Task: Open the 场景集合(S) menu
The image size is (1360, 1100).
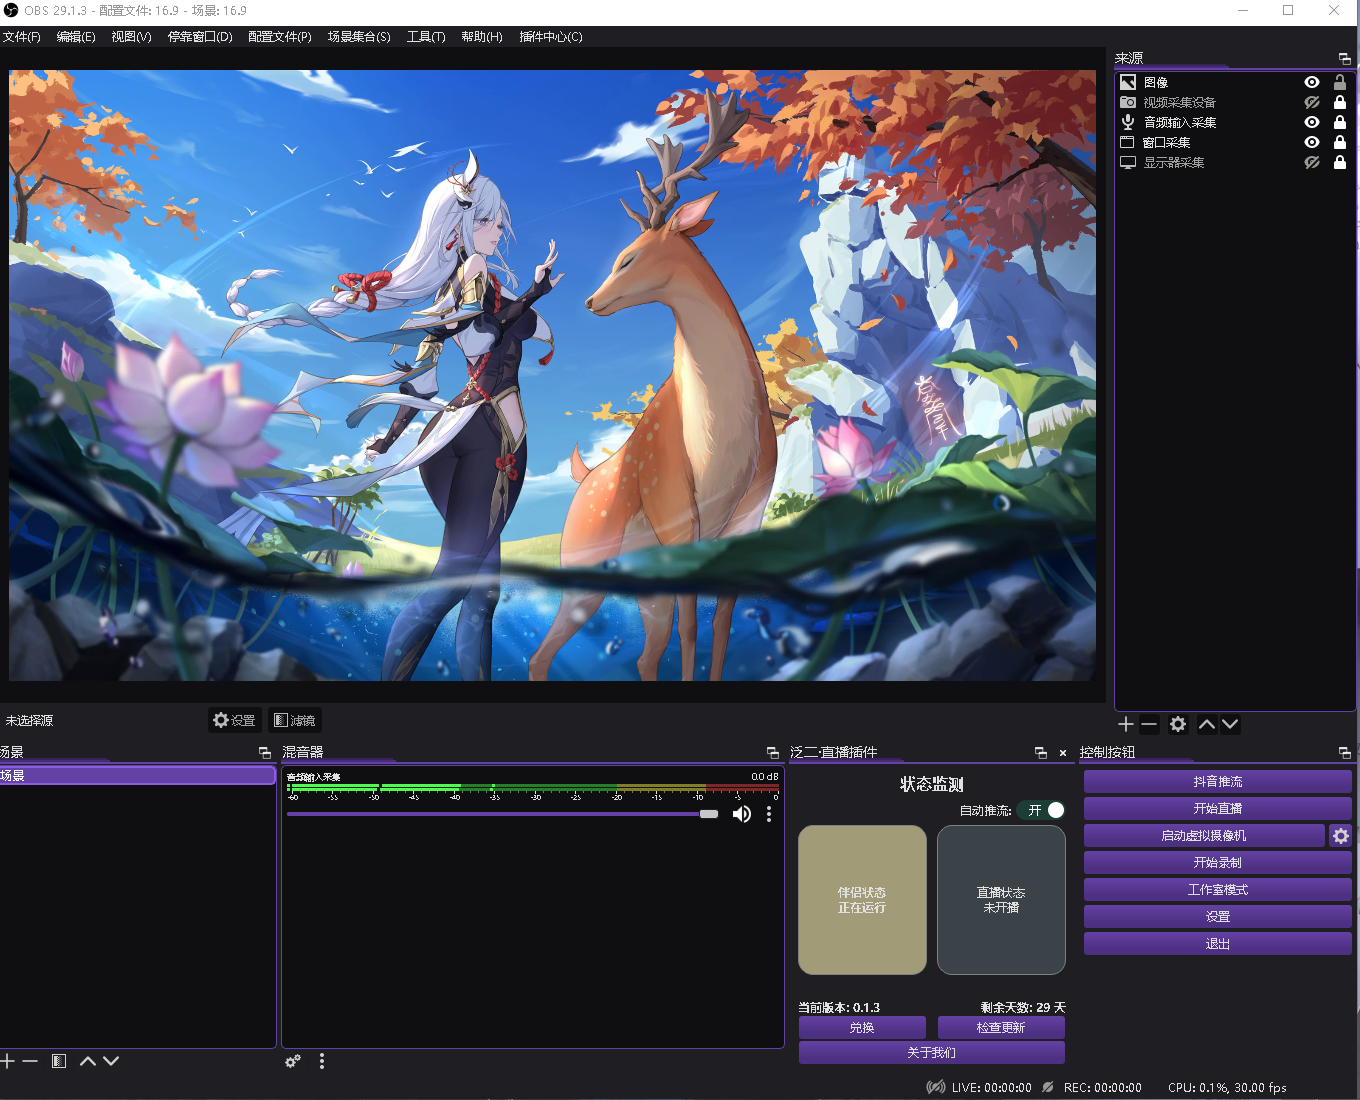Action: tap(359, 37)
